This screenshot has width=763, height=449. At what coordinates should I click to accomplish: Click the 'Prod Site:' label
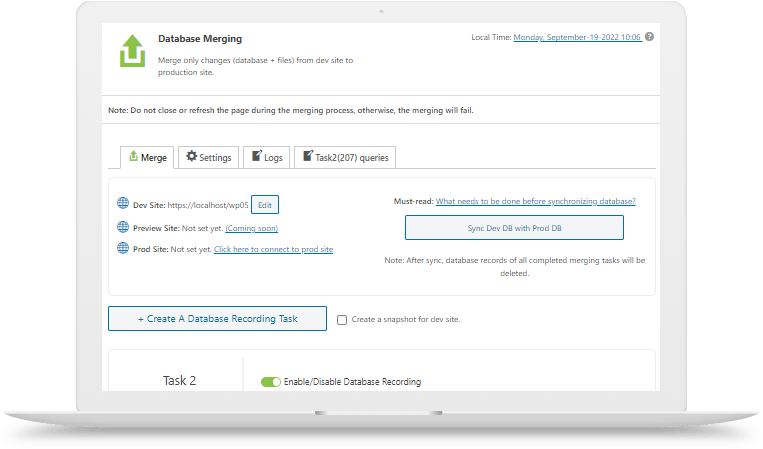(x=151, y=249)
